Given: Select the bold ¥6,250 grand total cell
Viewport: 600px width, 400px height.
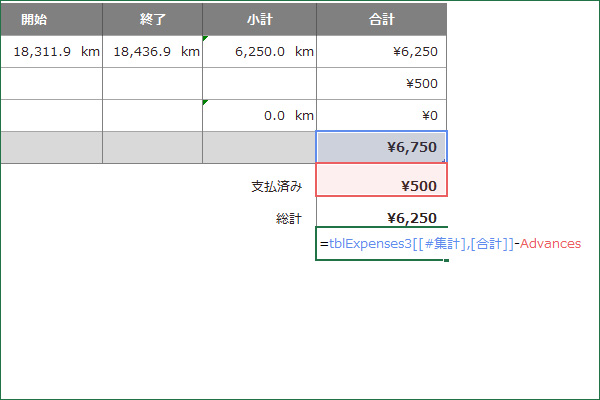Looking at the screenshot, I should tap(382, 212).
